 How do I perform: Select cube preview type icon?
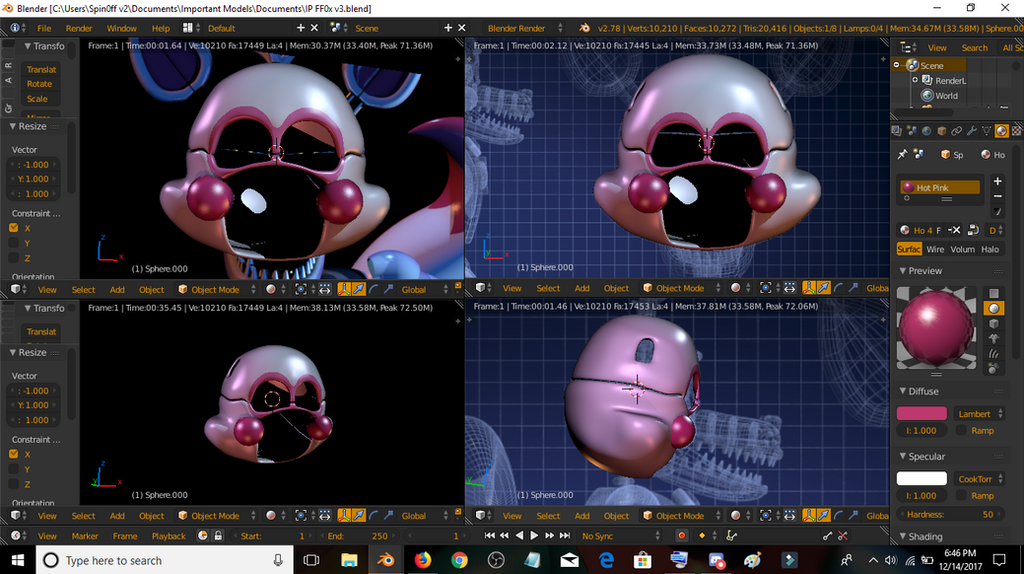(994, 324)
